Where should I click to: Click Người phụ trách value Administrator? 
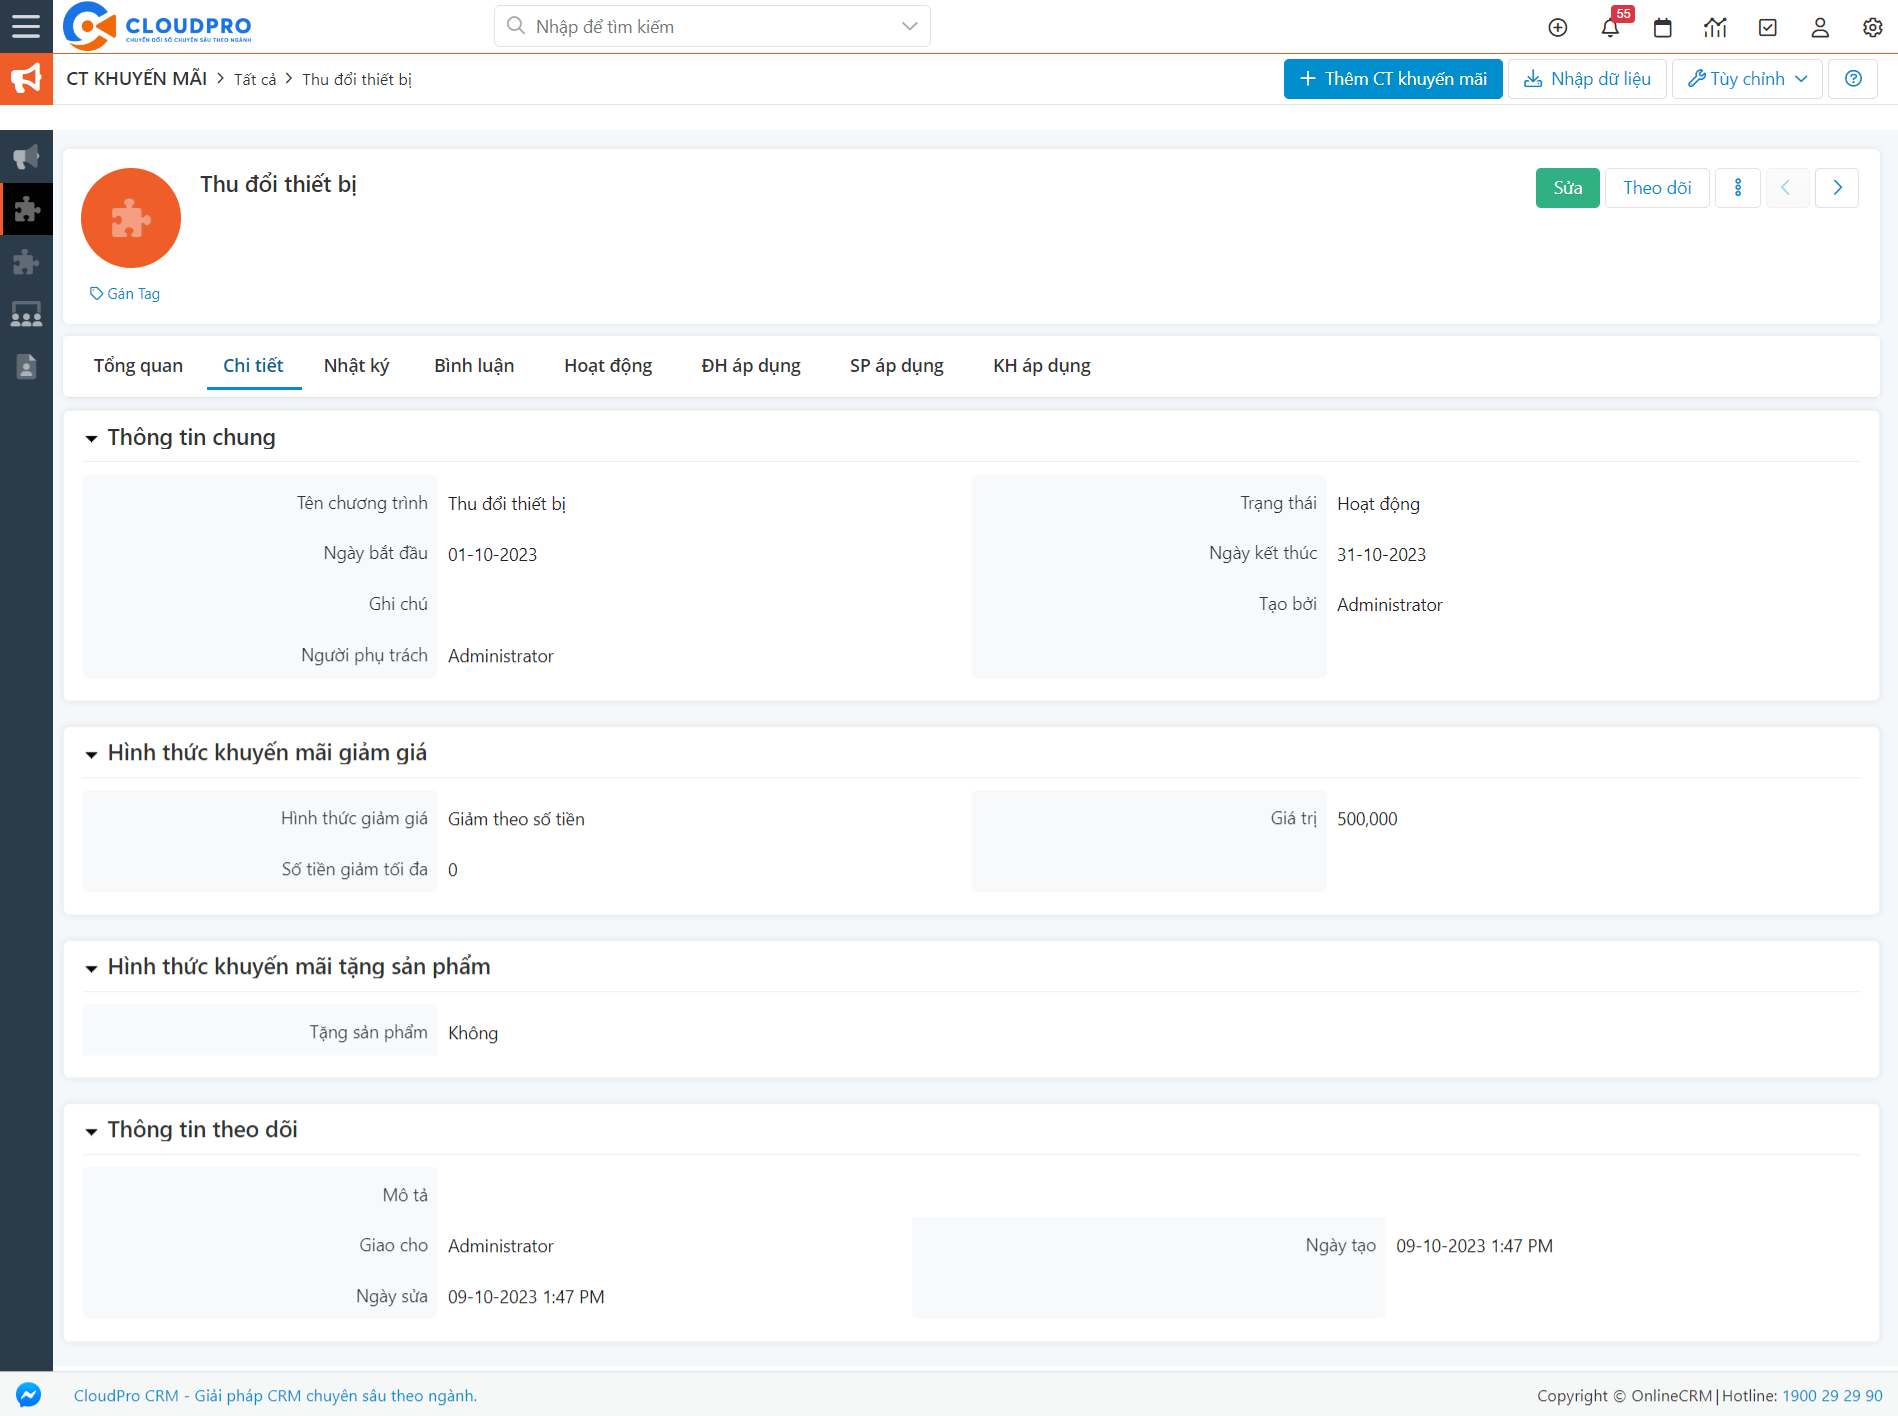(x=500, y=656)
